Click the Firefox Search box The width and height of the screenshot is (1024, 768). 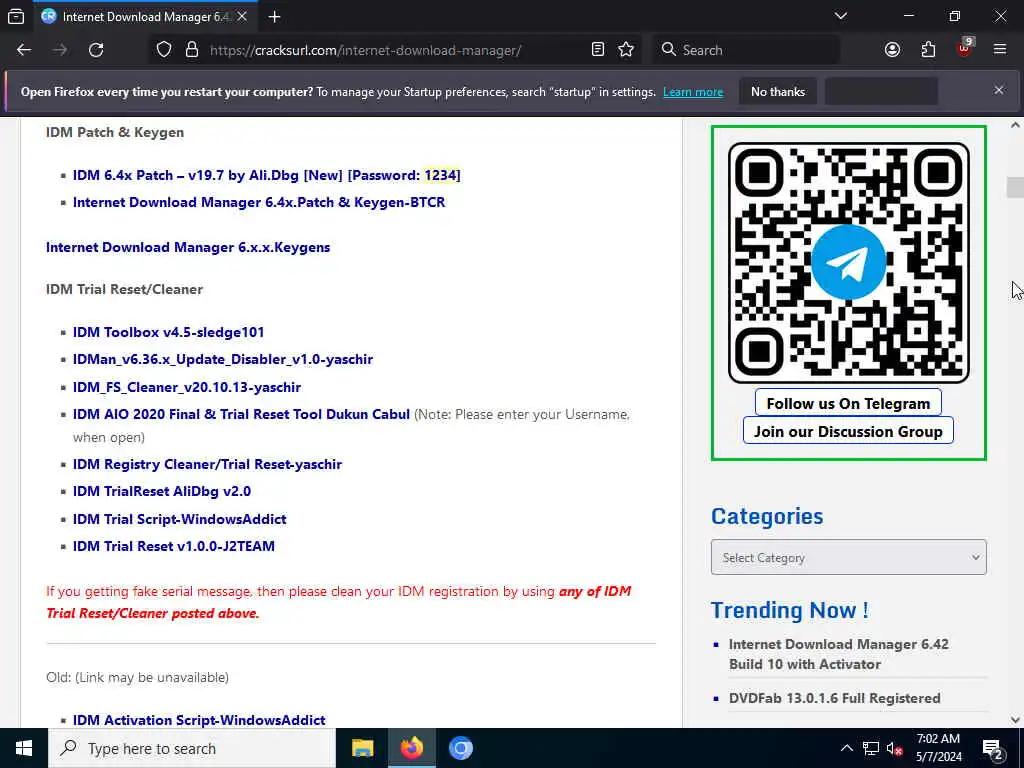click(746, 50)
